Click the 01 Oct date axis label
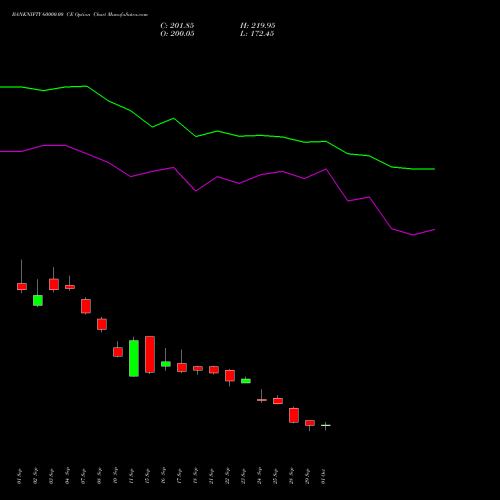Viewport: 500px width, 500px height. (323, 476)
